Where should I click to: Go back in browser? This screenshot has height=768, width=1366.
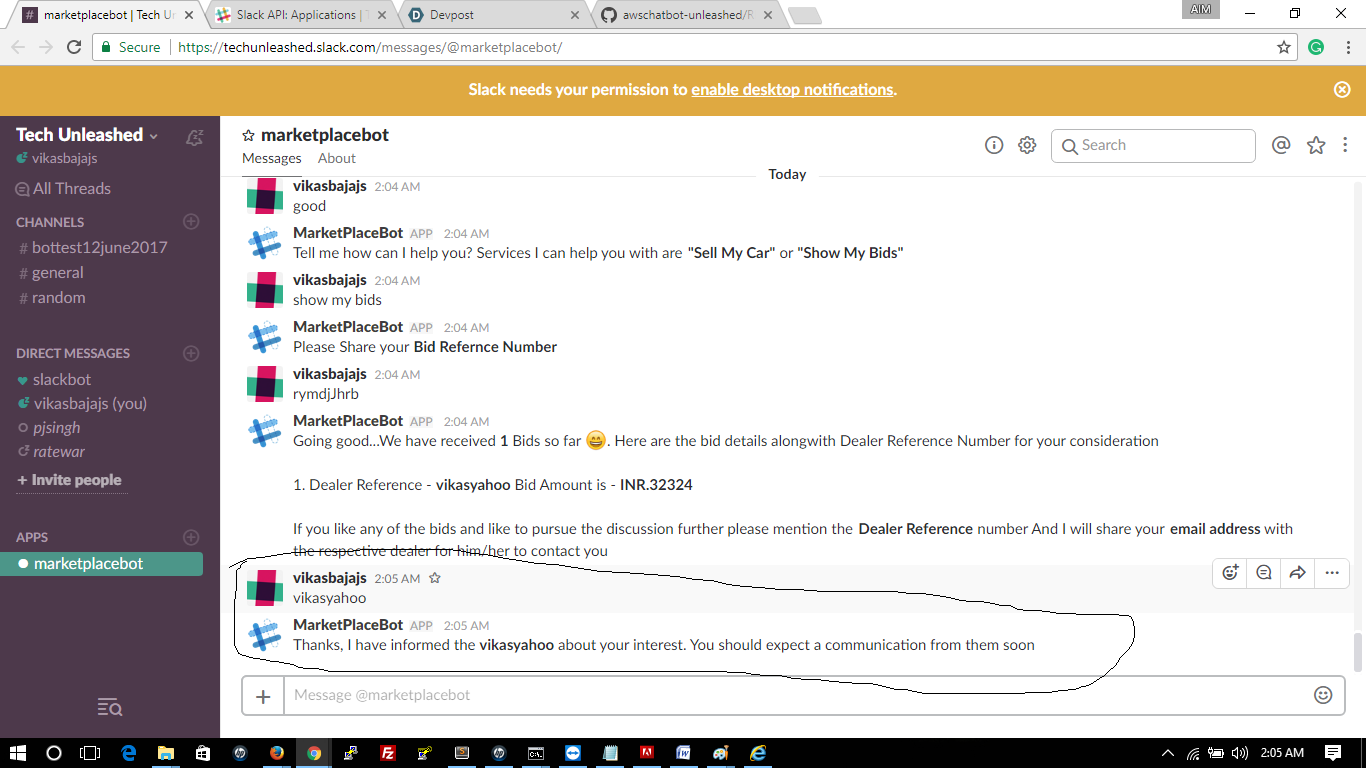click(x=18, y=47)
